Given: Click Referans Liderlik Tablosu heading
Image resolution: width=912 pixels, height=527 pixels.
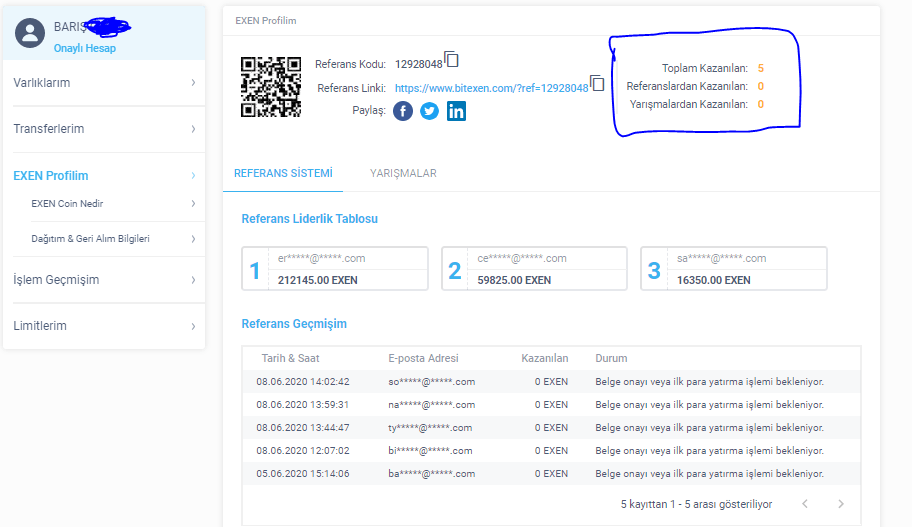Looking at the screenshot, I should click(309, 219).
